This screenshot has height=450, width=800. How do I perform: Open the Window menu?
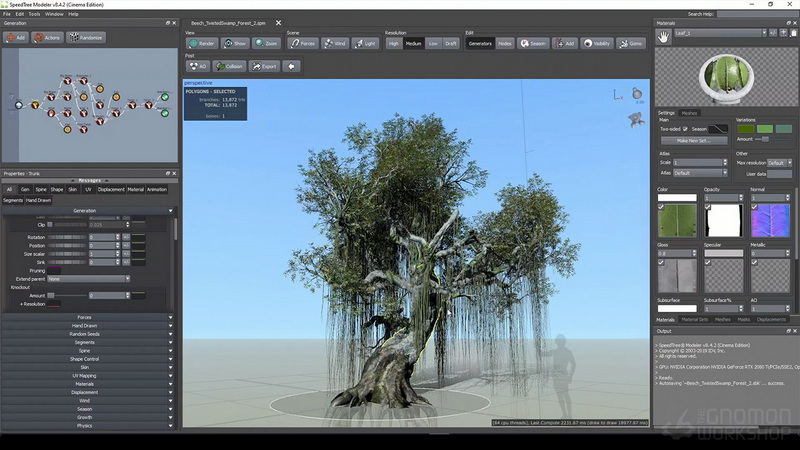coord(54,14)
